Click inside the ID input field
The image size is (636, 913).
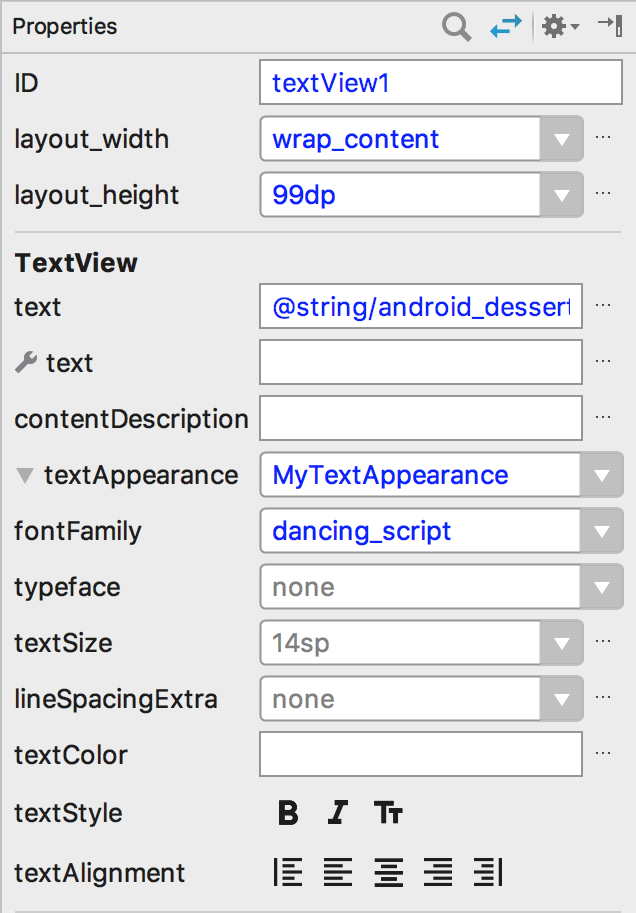click(x=440, y=83)
